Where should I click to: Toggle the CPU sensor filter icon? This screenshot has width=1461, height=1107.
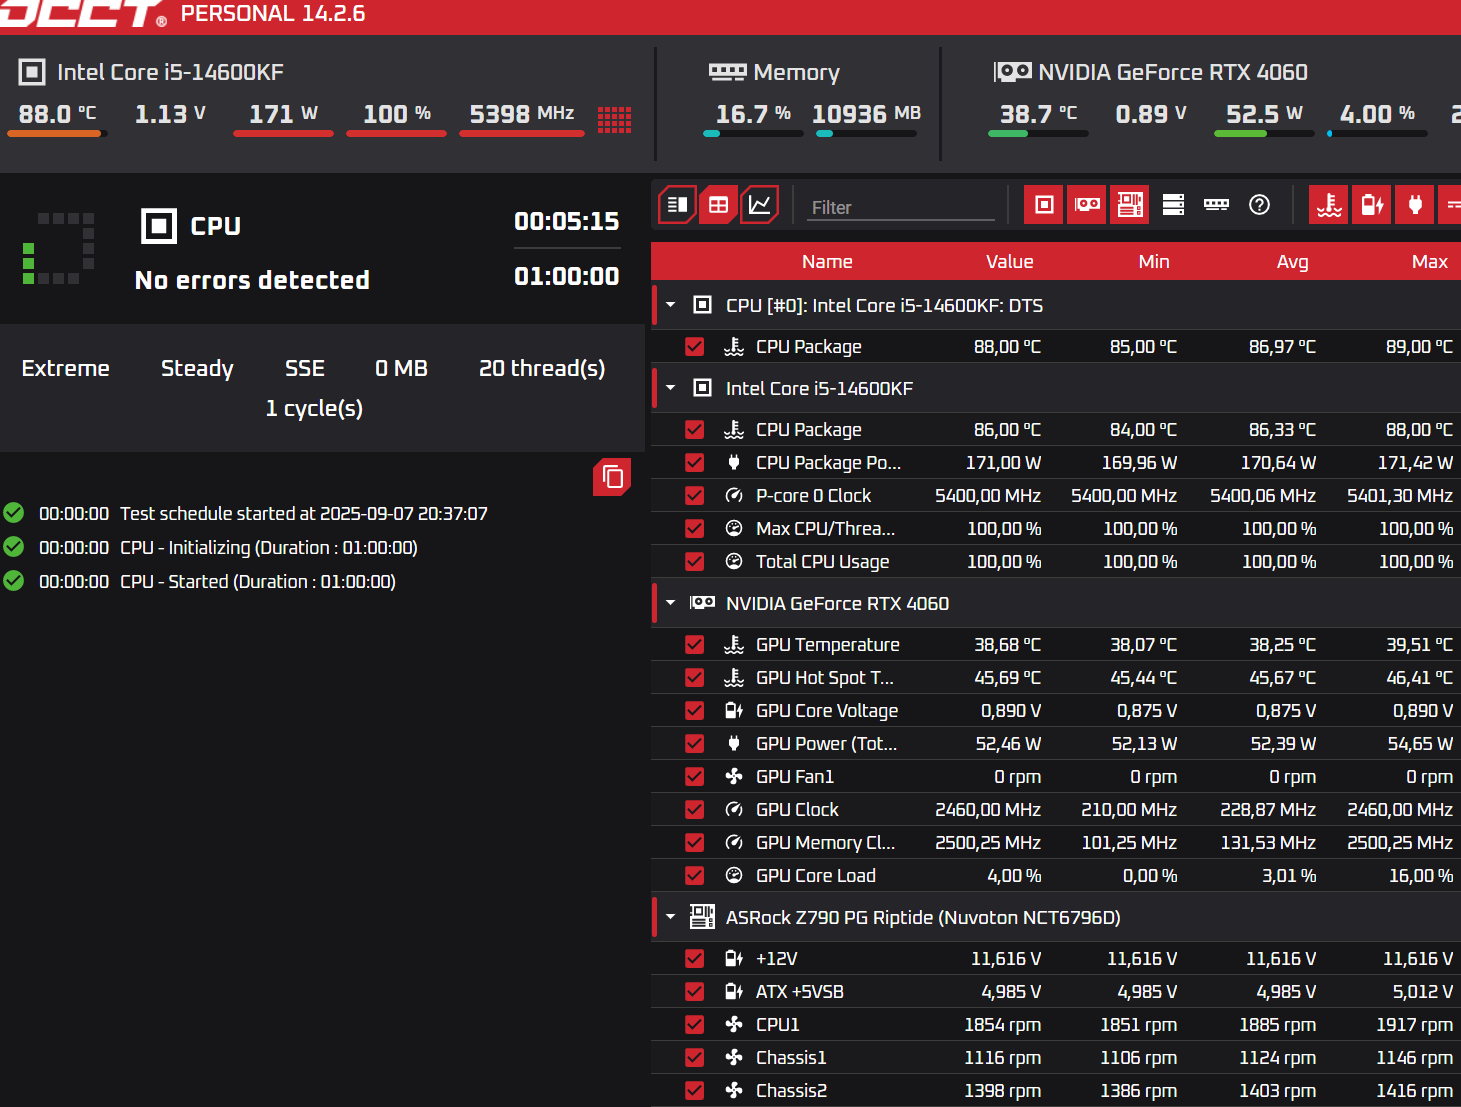click(1044, 205)
